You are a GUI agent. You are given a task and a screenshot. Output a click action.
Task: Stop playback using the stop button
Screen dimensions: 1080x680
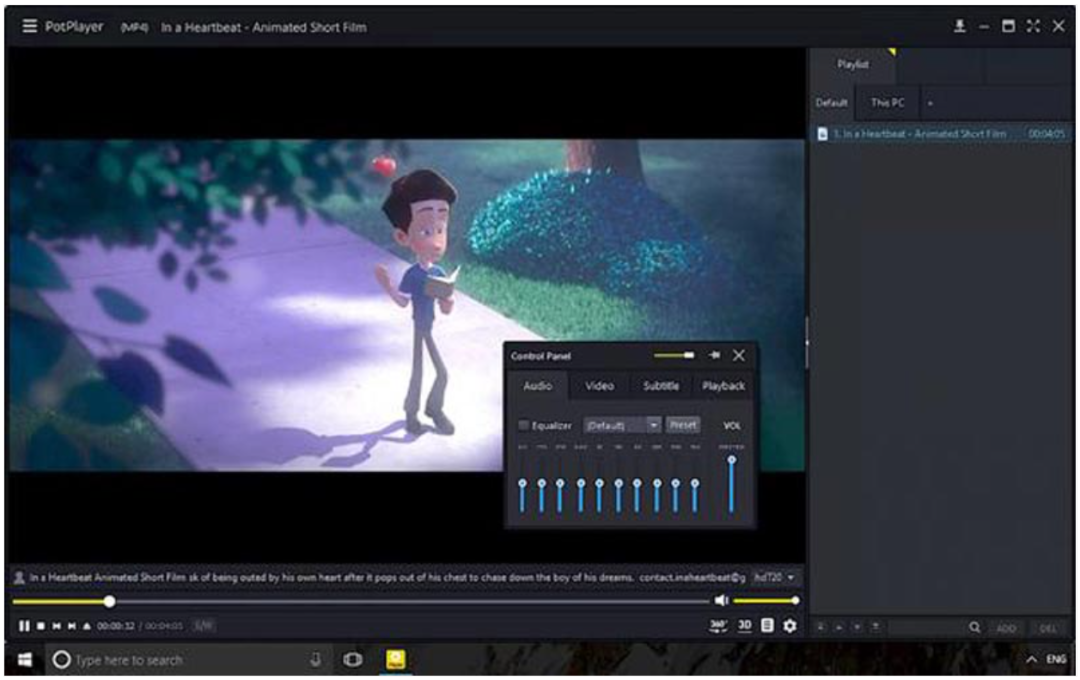[x=41, y=626]
